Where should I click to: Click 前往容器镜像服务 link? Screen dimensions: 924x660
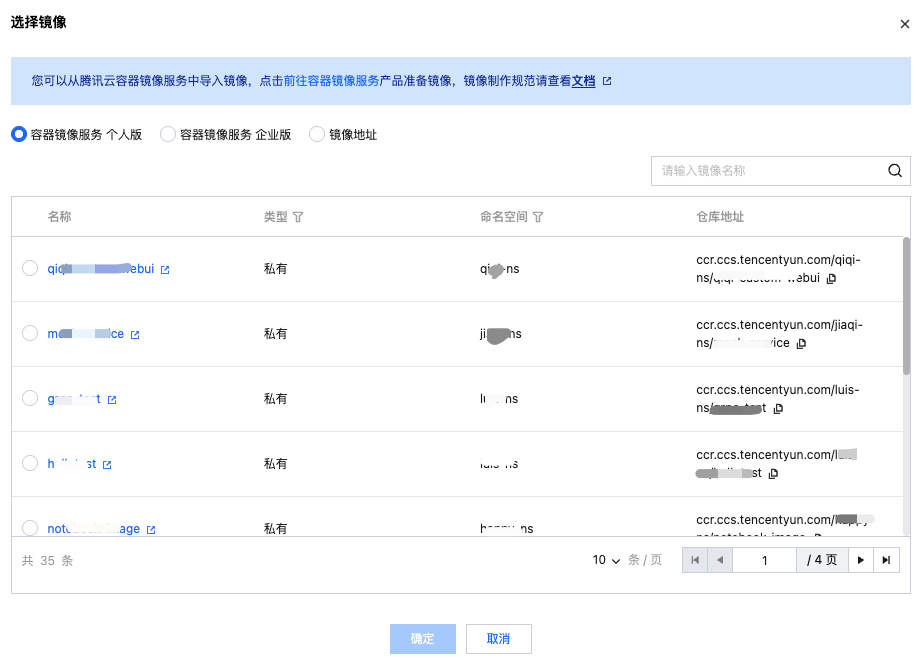pyautogui.click(x=331, y=81)
